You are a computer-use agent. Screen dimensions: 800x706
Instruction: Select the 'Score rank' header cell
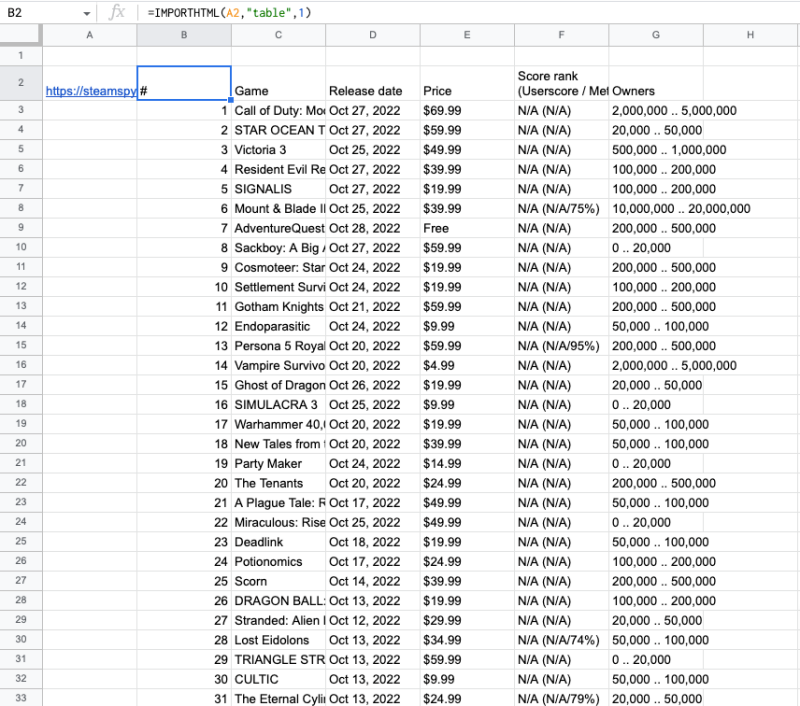[x=561, y=83]
